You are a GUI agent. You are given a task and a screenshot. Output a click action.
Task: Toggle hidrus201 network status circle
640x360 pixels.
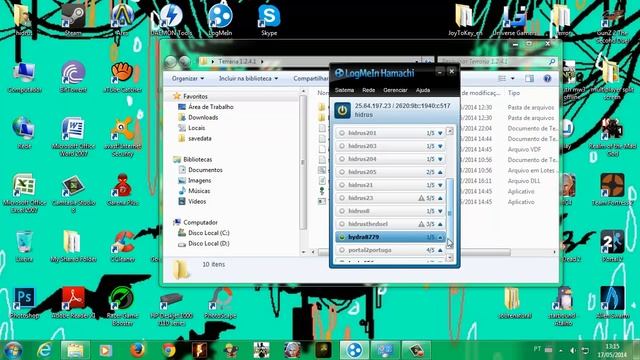point(342,133)
